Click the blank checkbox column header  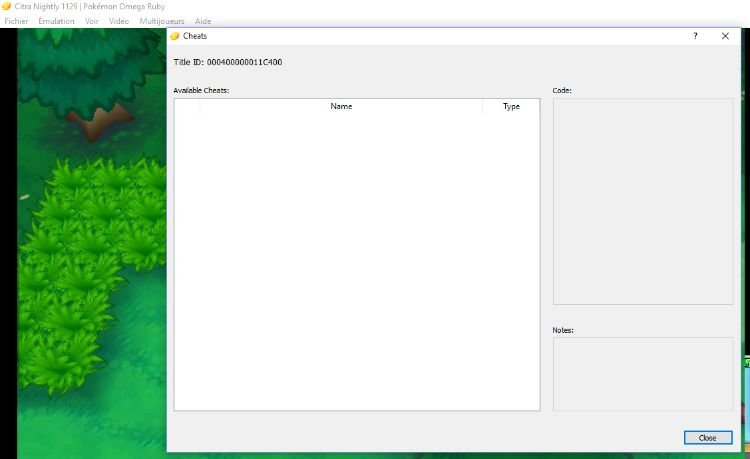pos(187,106)
